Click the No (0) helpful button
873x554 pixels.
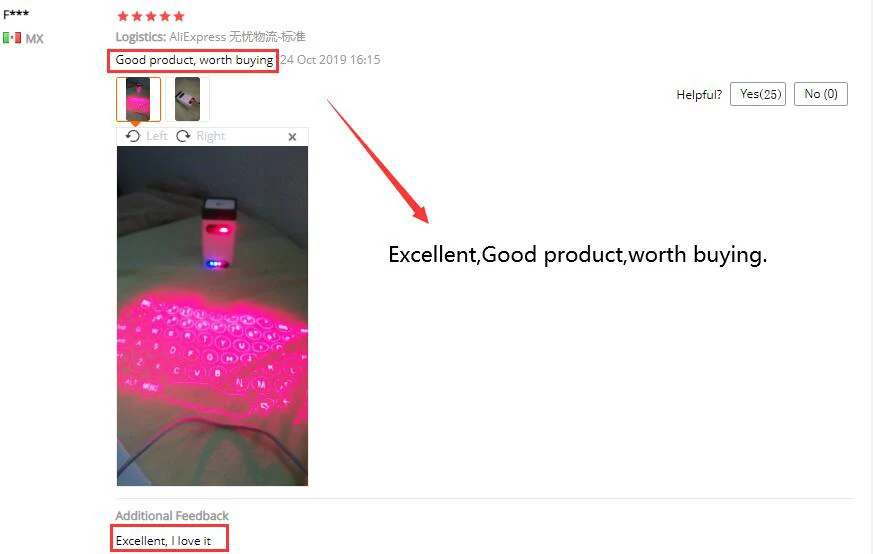821,94
